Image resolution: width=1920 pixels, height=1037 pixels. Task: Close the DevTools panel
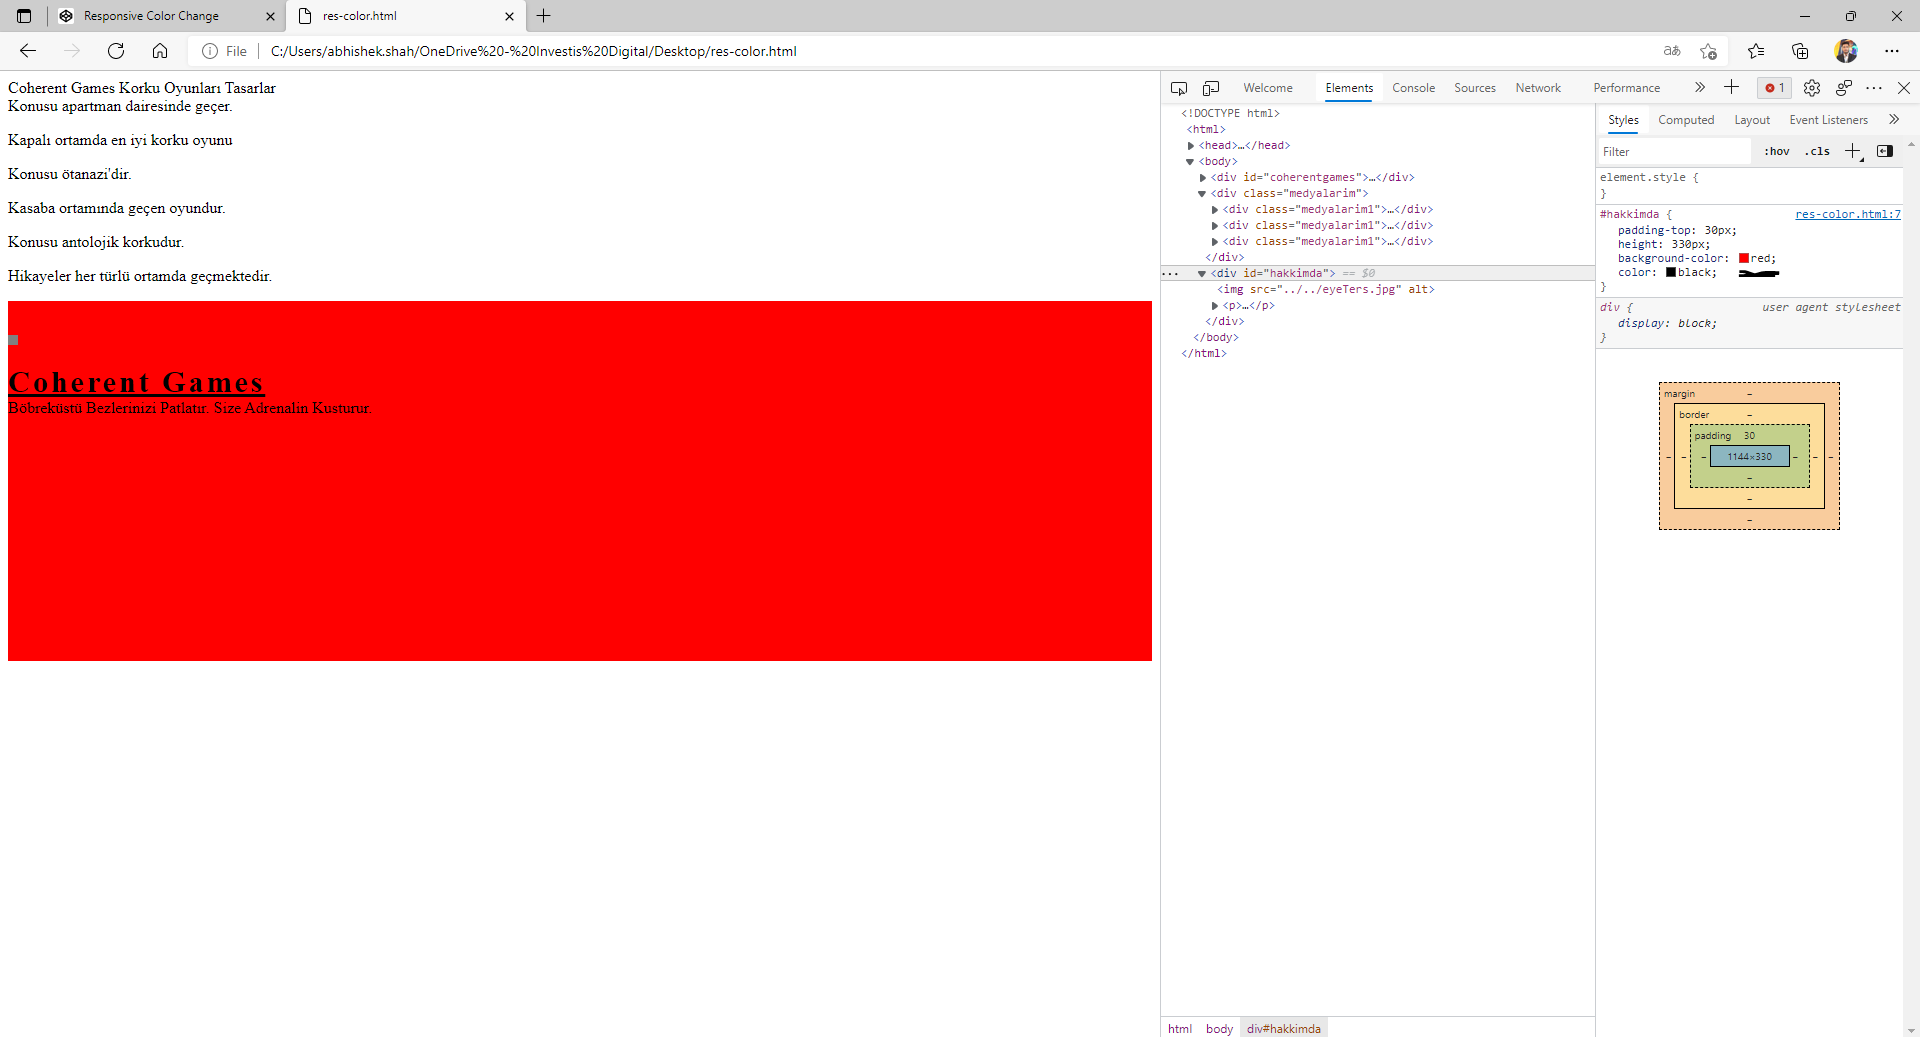pyautogui.click(x=1904, y=88)
